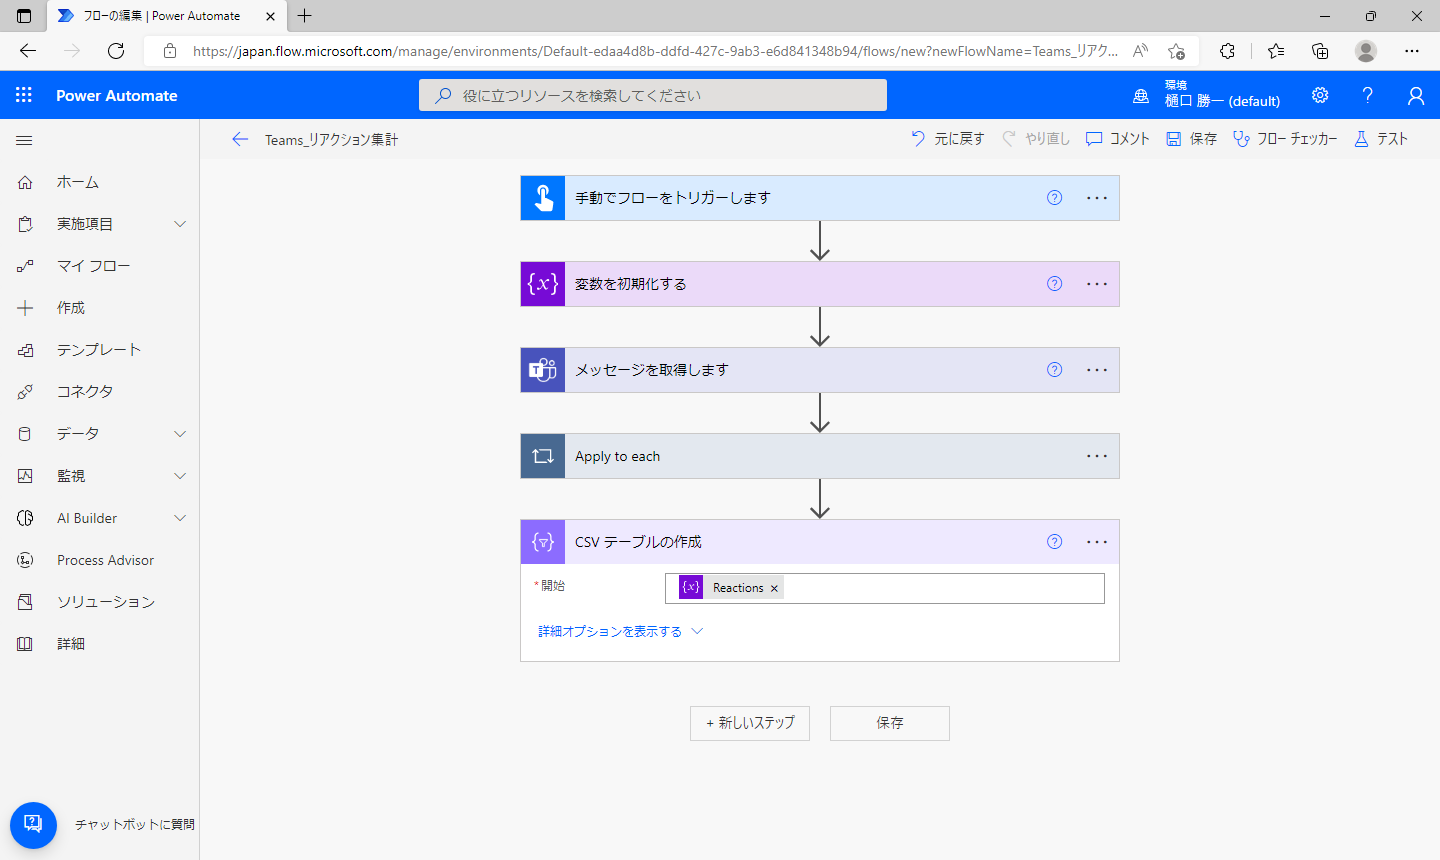
Task: Click the Teams icon on get messages step
Action: (x=543, y=370)
